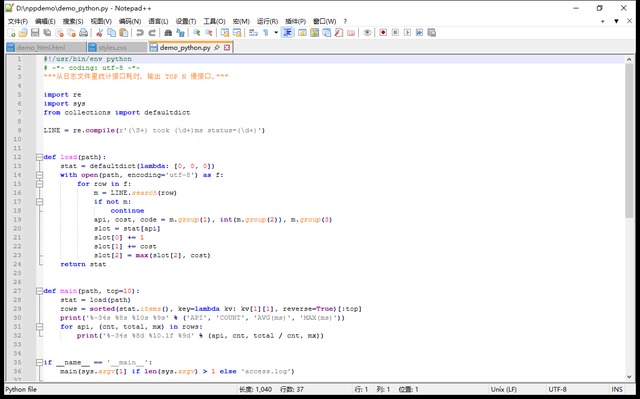The width and height of the screenshot is (640, 399).
Task: Paste clipboard using the Paste icon
Action: click(x=124, y=33)
